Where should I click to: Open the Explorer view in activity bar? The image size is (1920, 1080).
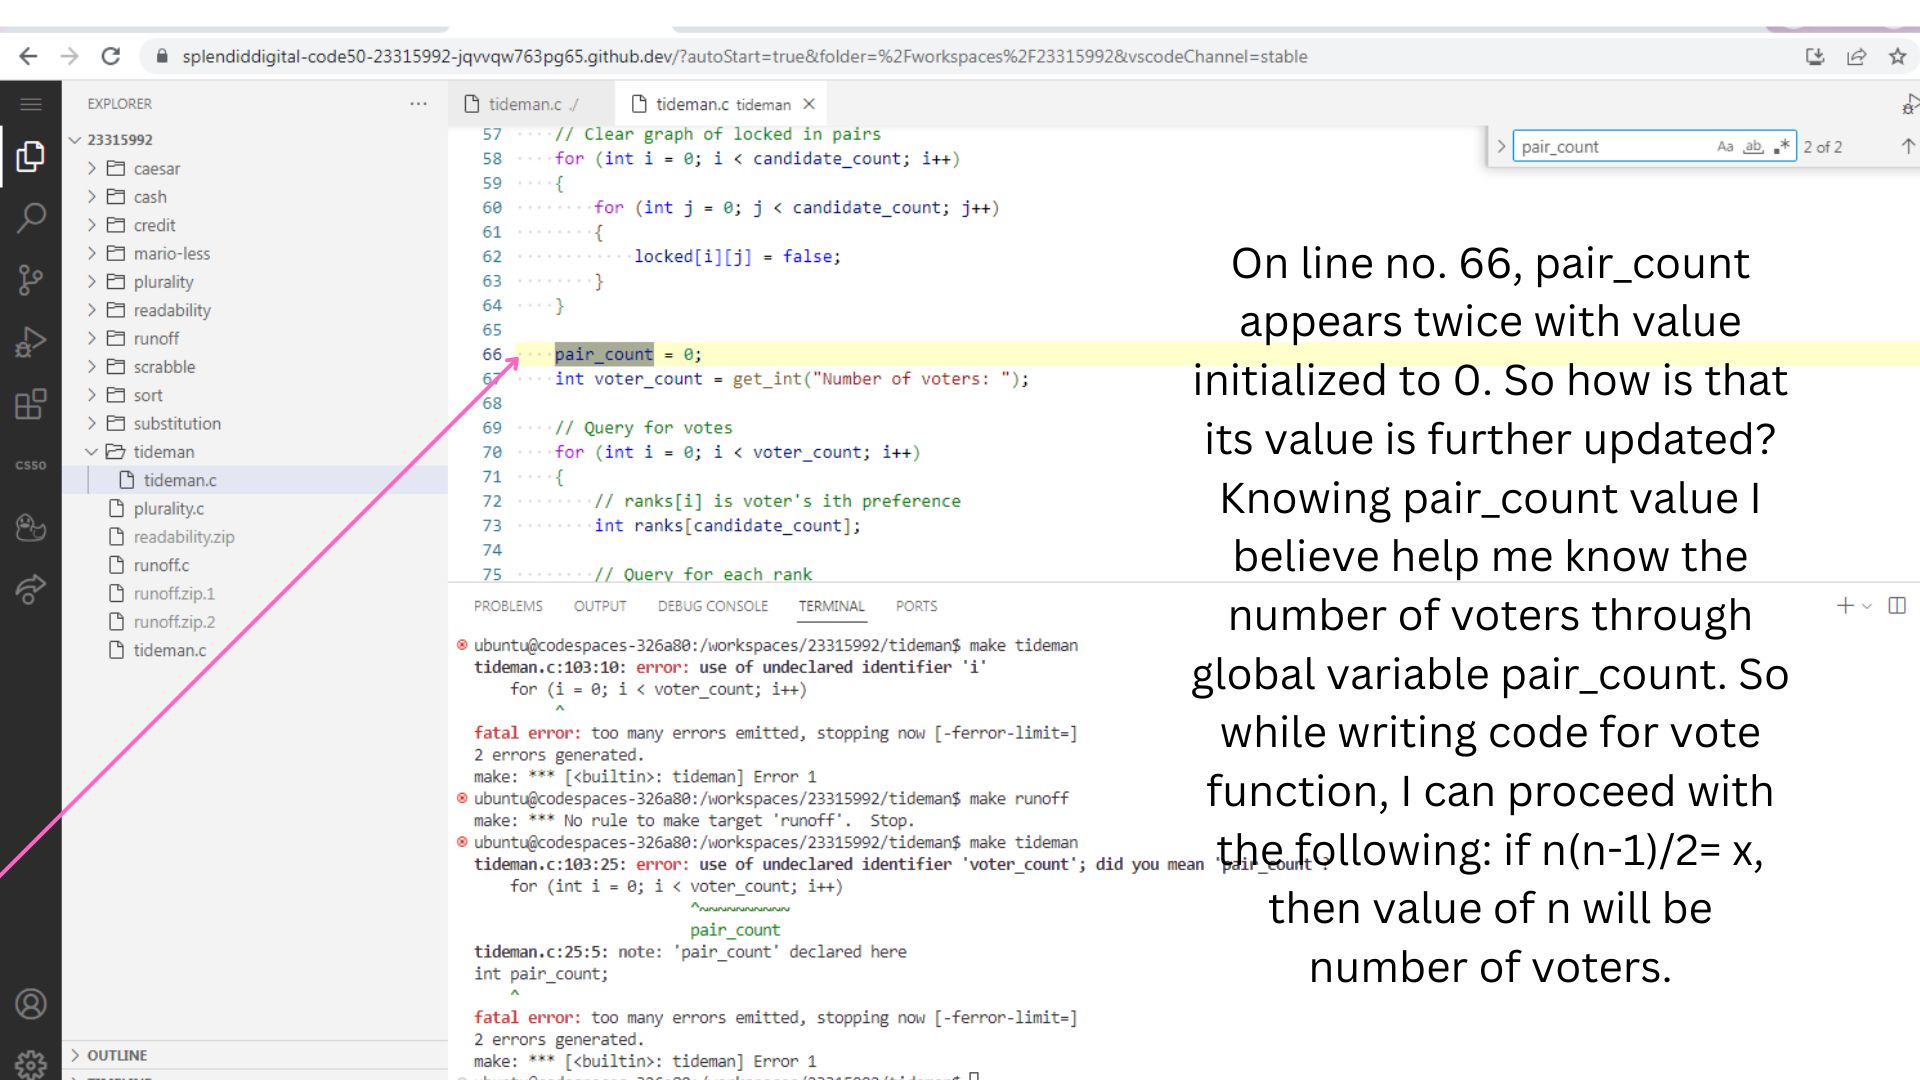30,157
